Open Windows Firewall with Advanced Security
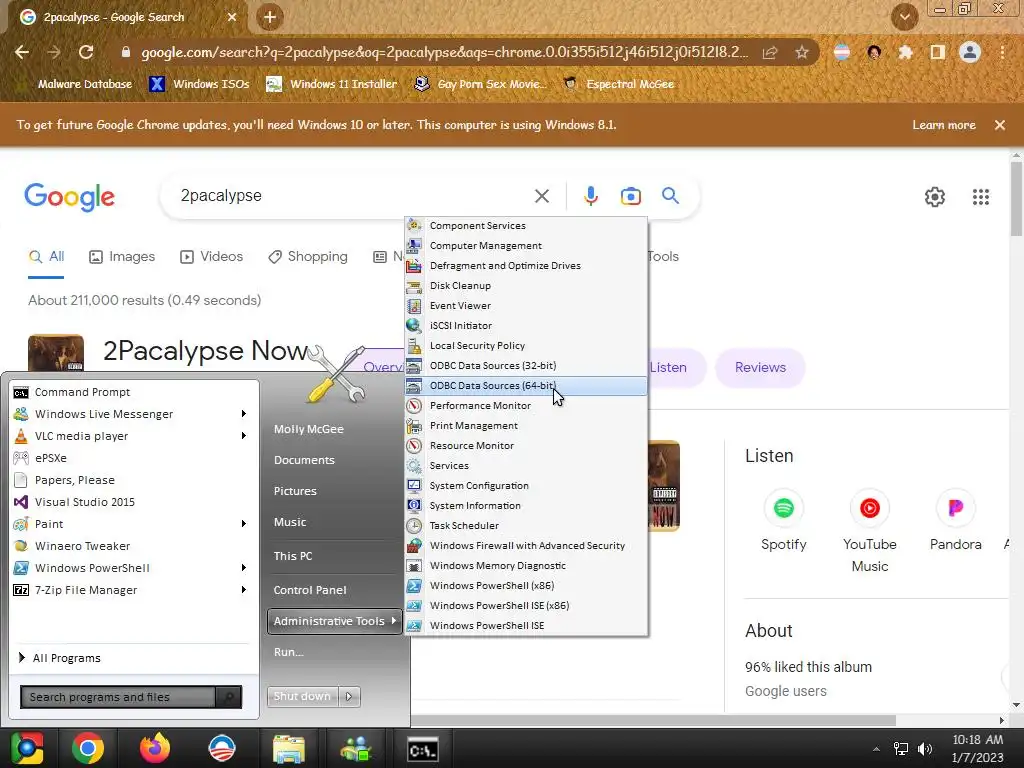The width and height of the screenshot is (1024, 768). click(x=526, y=545)
